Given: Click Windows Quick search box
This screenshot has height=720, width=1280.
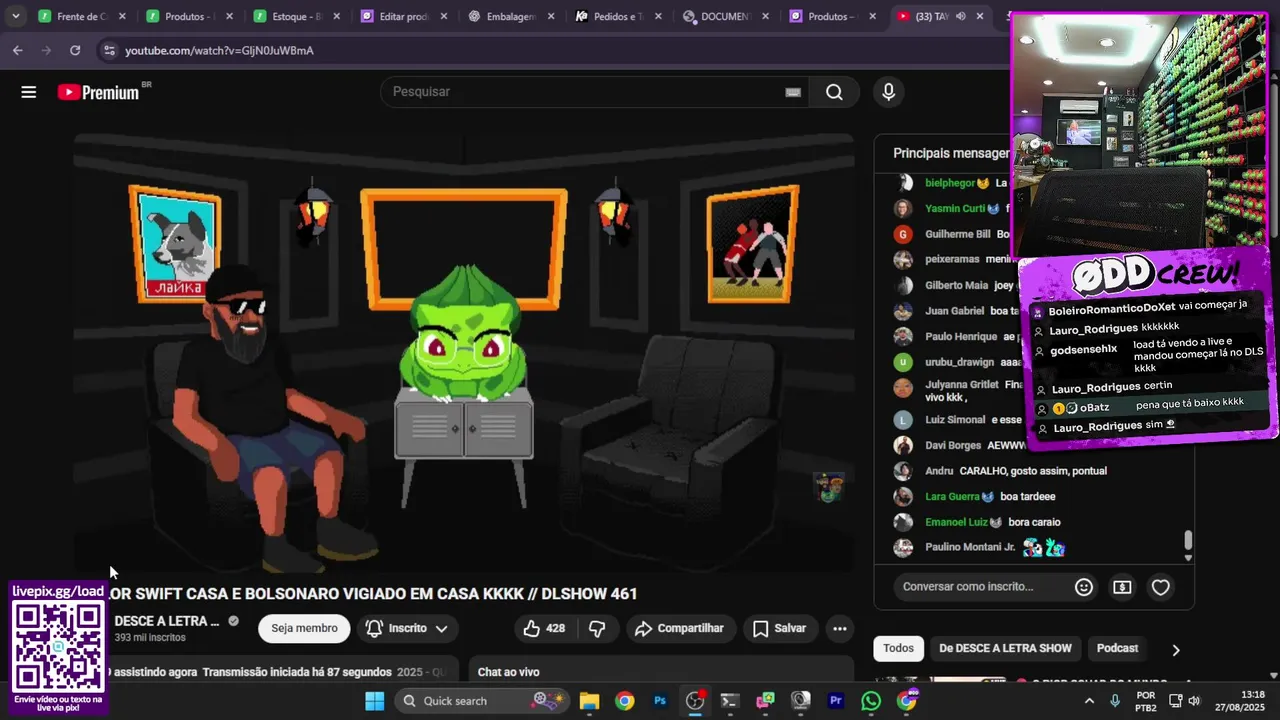Looking at the screenshot, I should [x=480, y=701].
